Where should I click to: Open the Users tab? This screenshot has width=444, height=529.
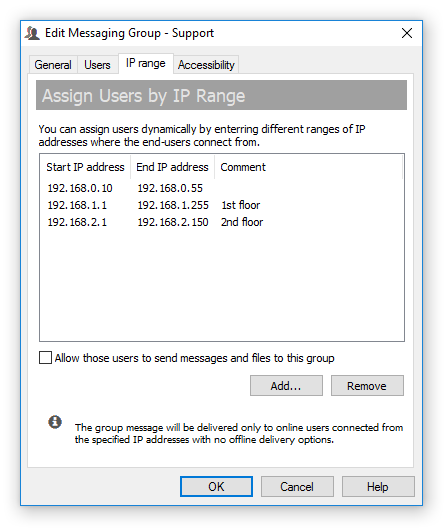click(x=98, y=64)
